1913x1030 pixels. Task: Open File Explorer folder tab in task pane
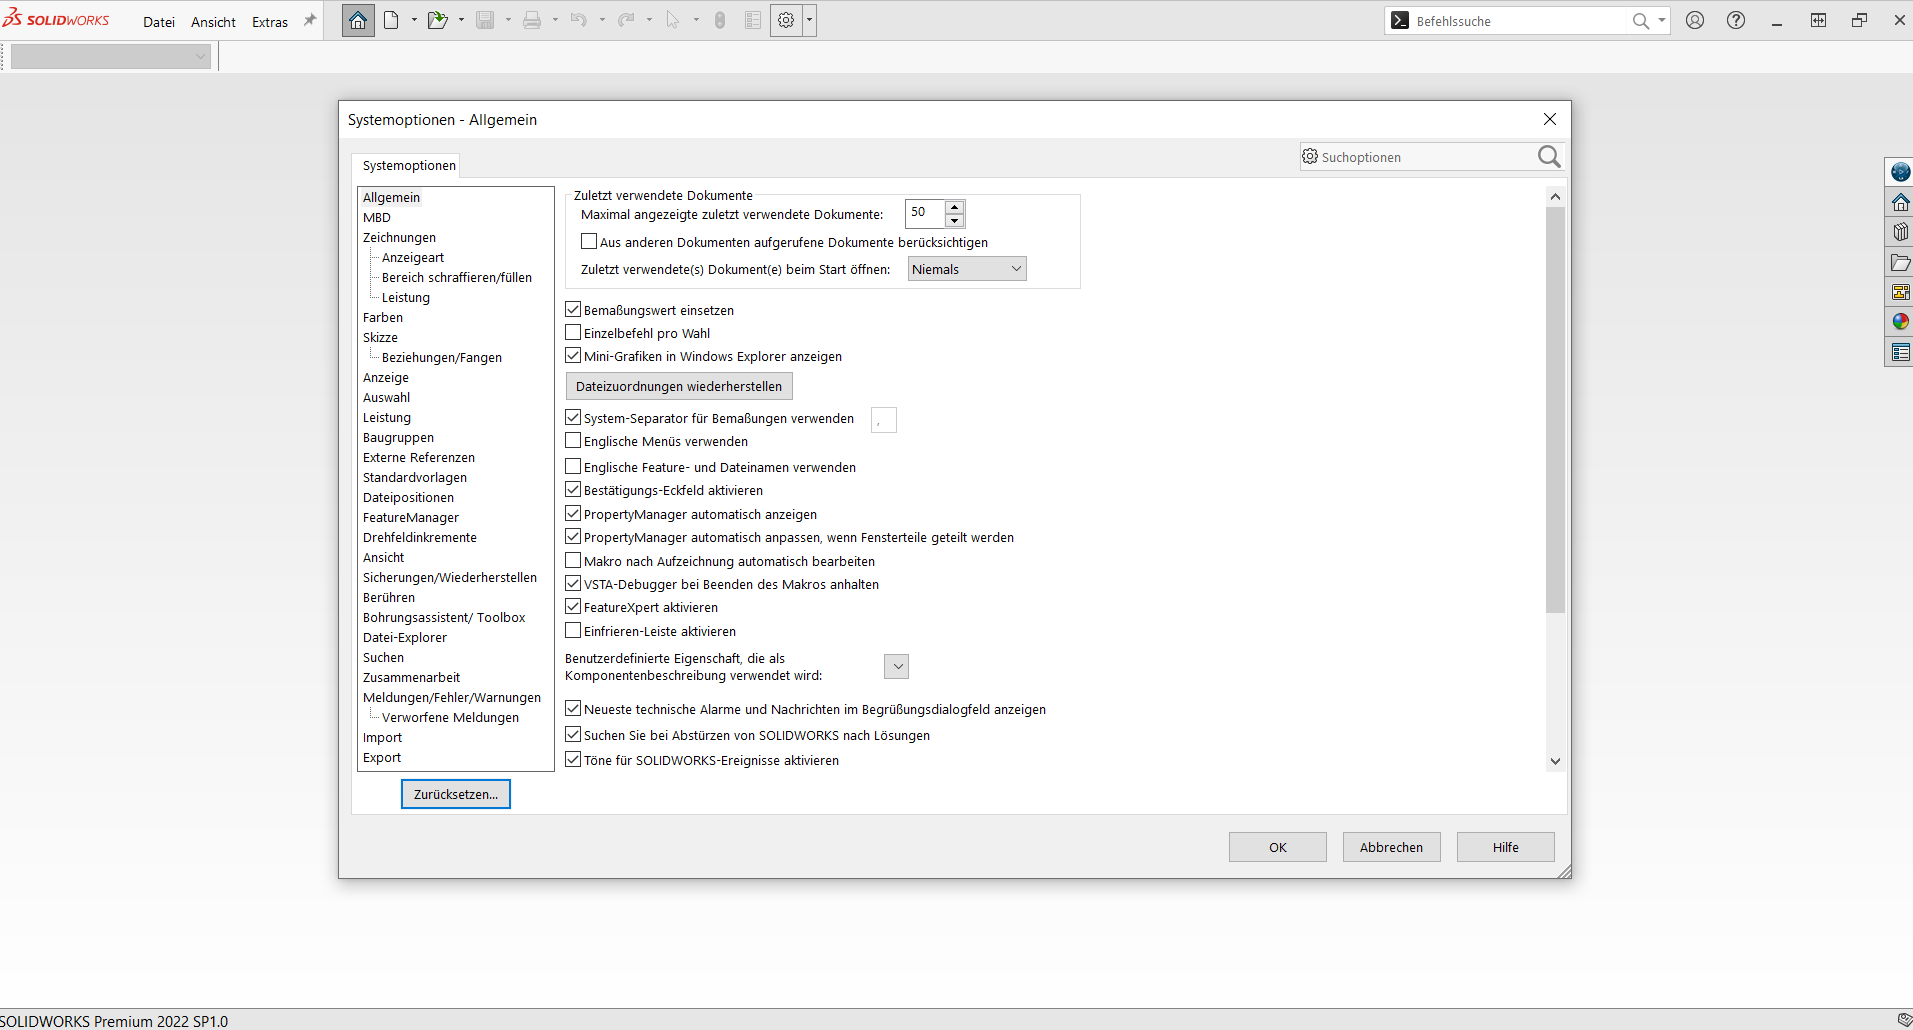click(1900, 262)
